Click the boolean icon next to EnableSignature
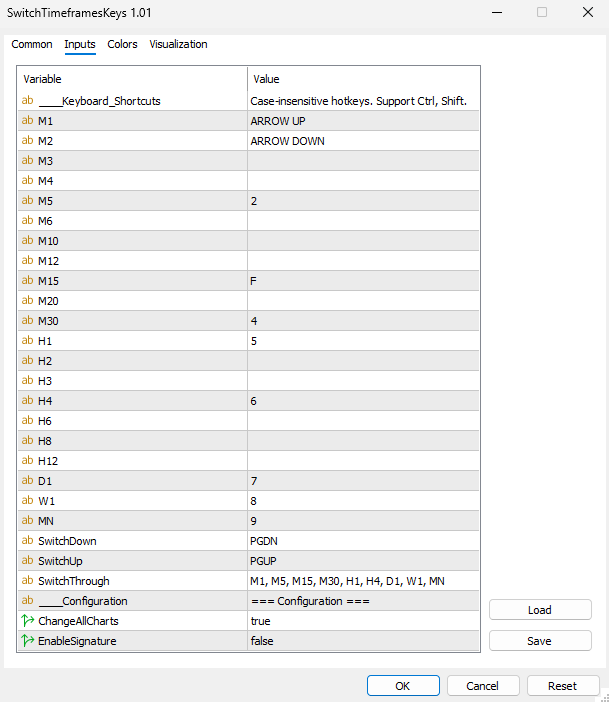The width and height of the screenshot is (609, 702). pos(27,641)
